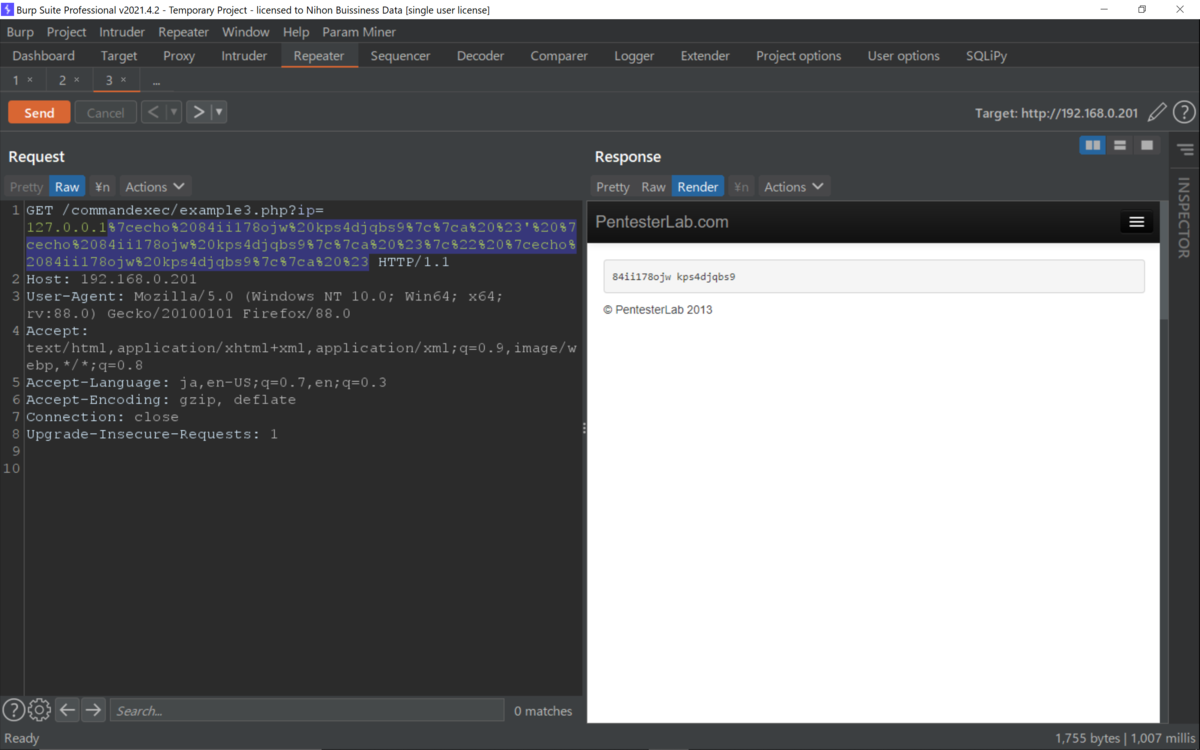Click the Connection: close header line
This screenshot has height=750, width=1200.
tap(102, 417)
